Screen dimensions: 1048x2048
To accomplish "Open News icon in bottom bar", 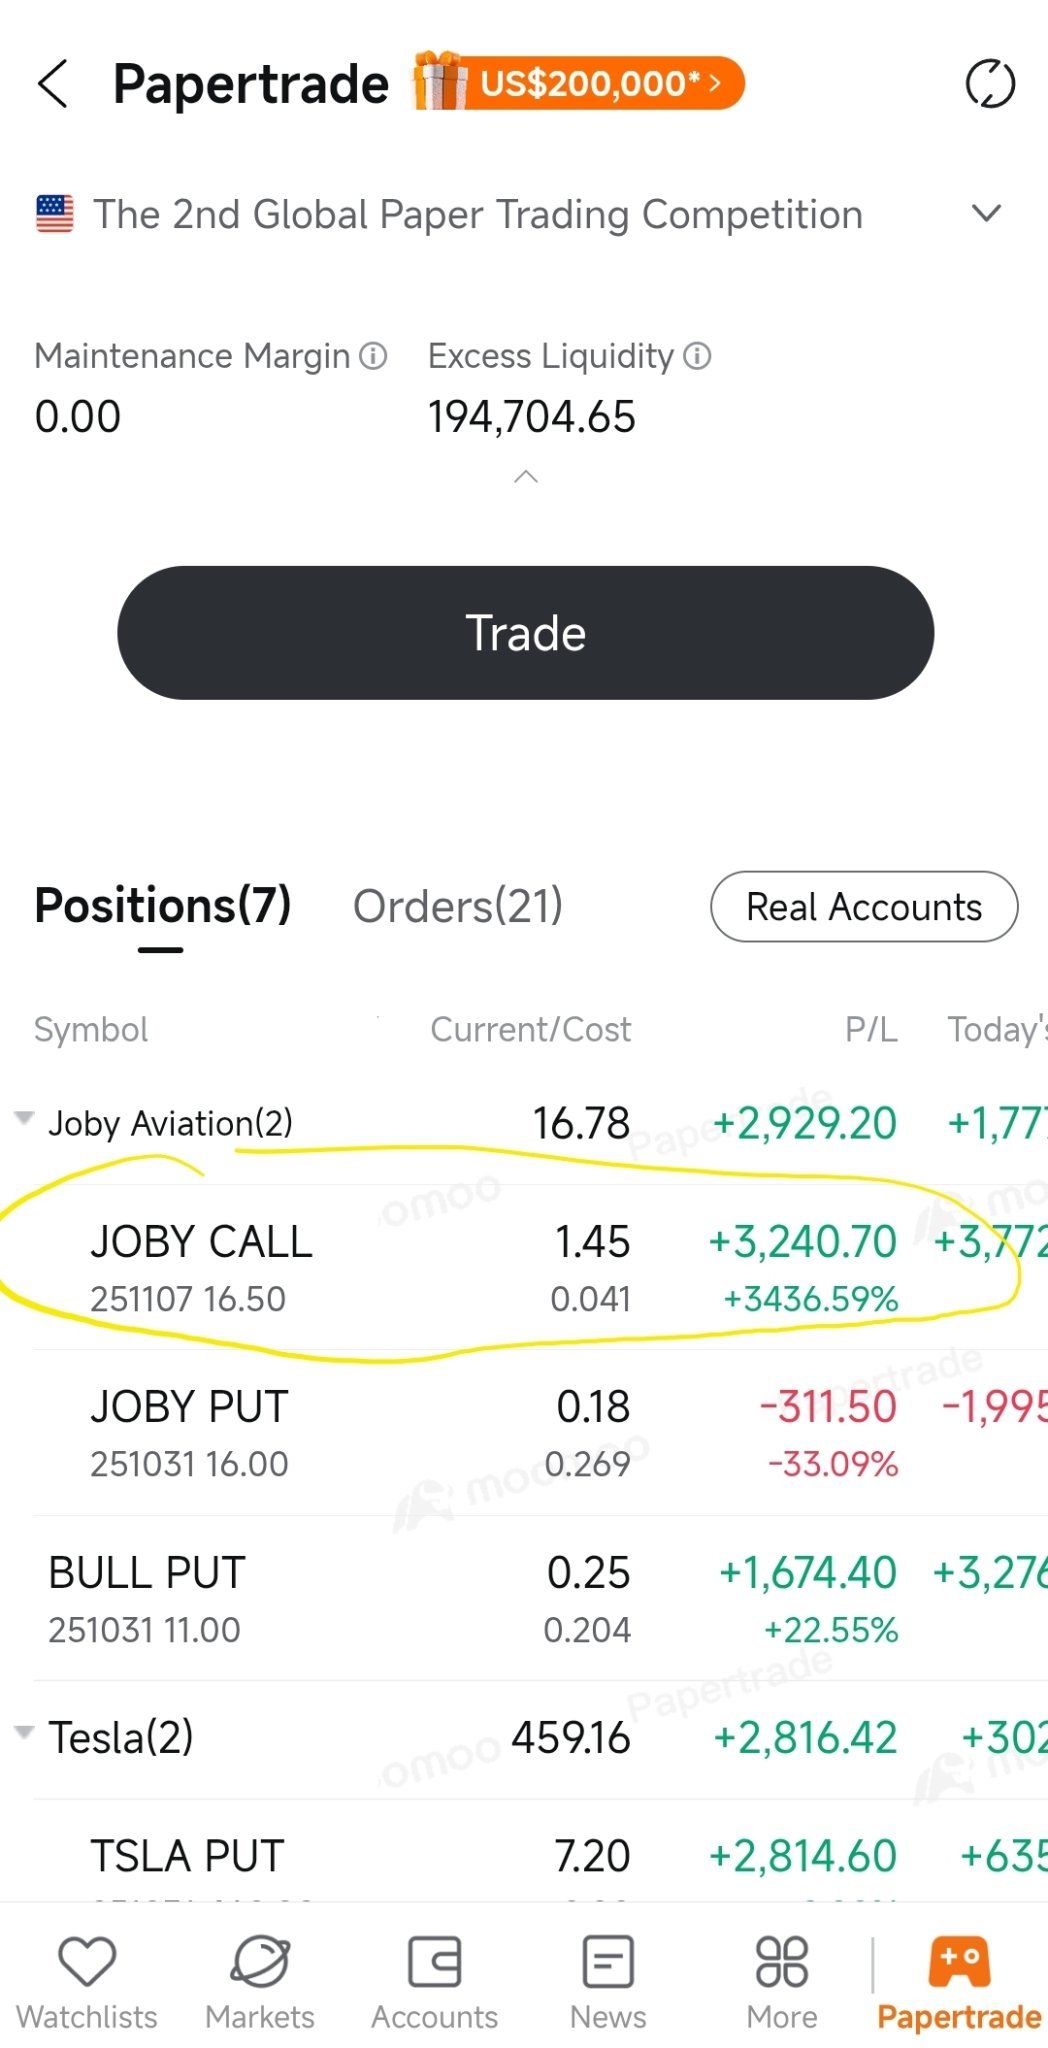I will tap(608, 1961).
